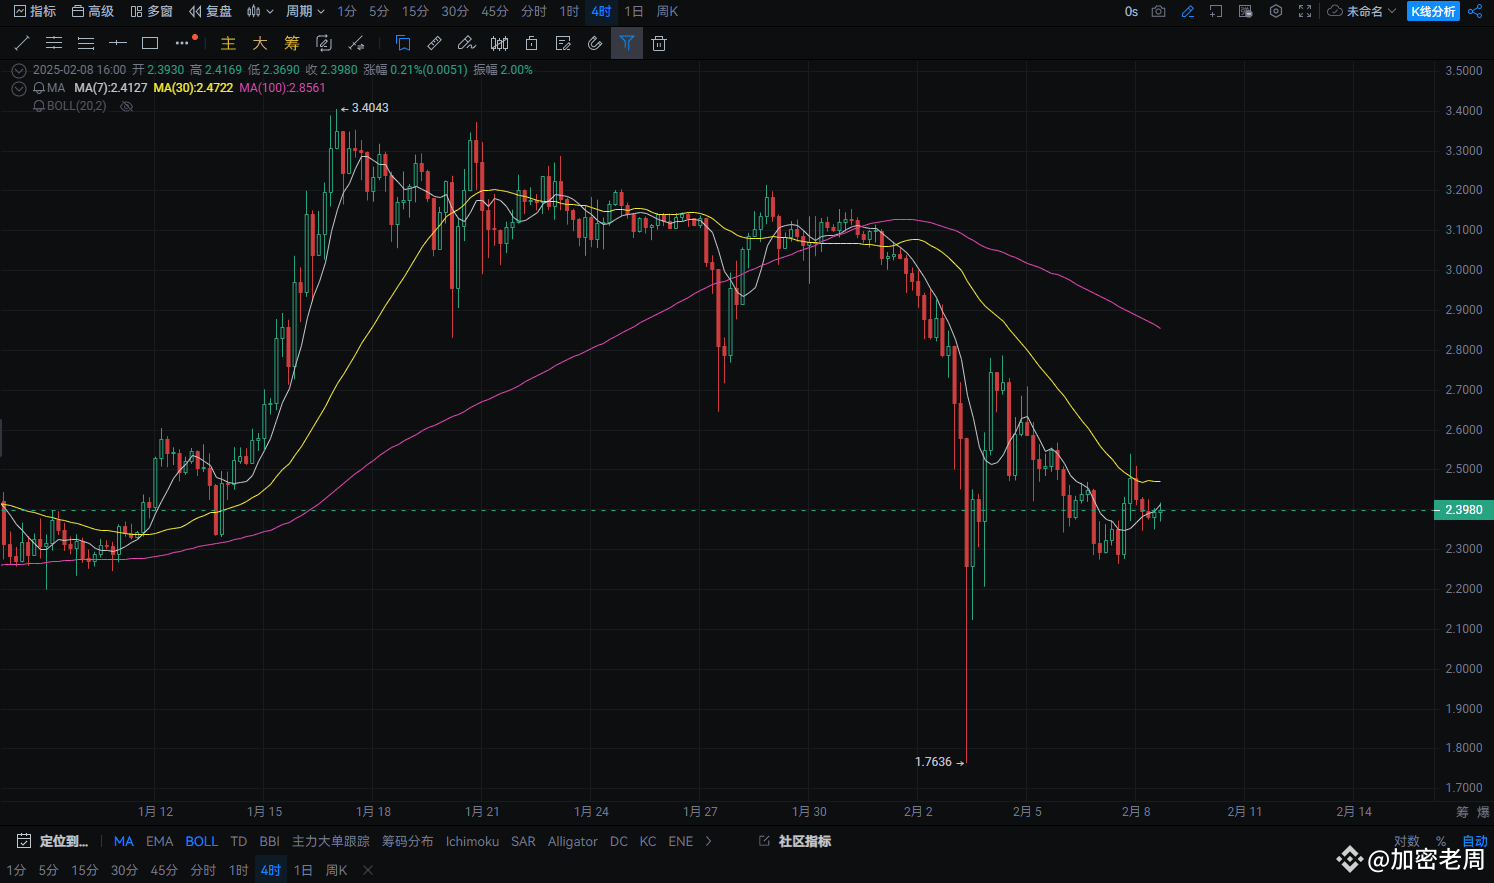Enter fullscreen mode via expand icon
The image size is (1494, 883).
coord(1303,12)
